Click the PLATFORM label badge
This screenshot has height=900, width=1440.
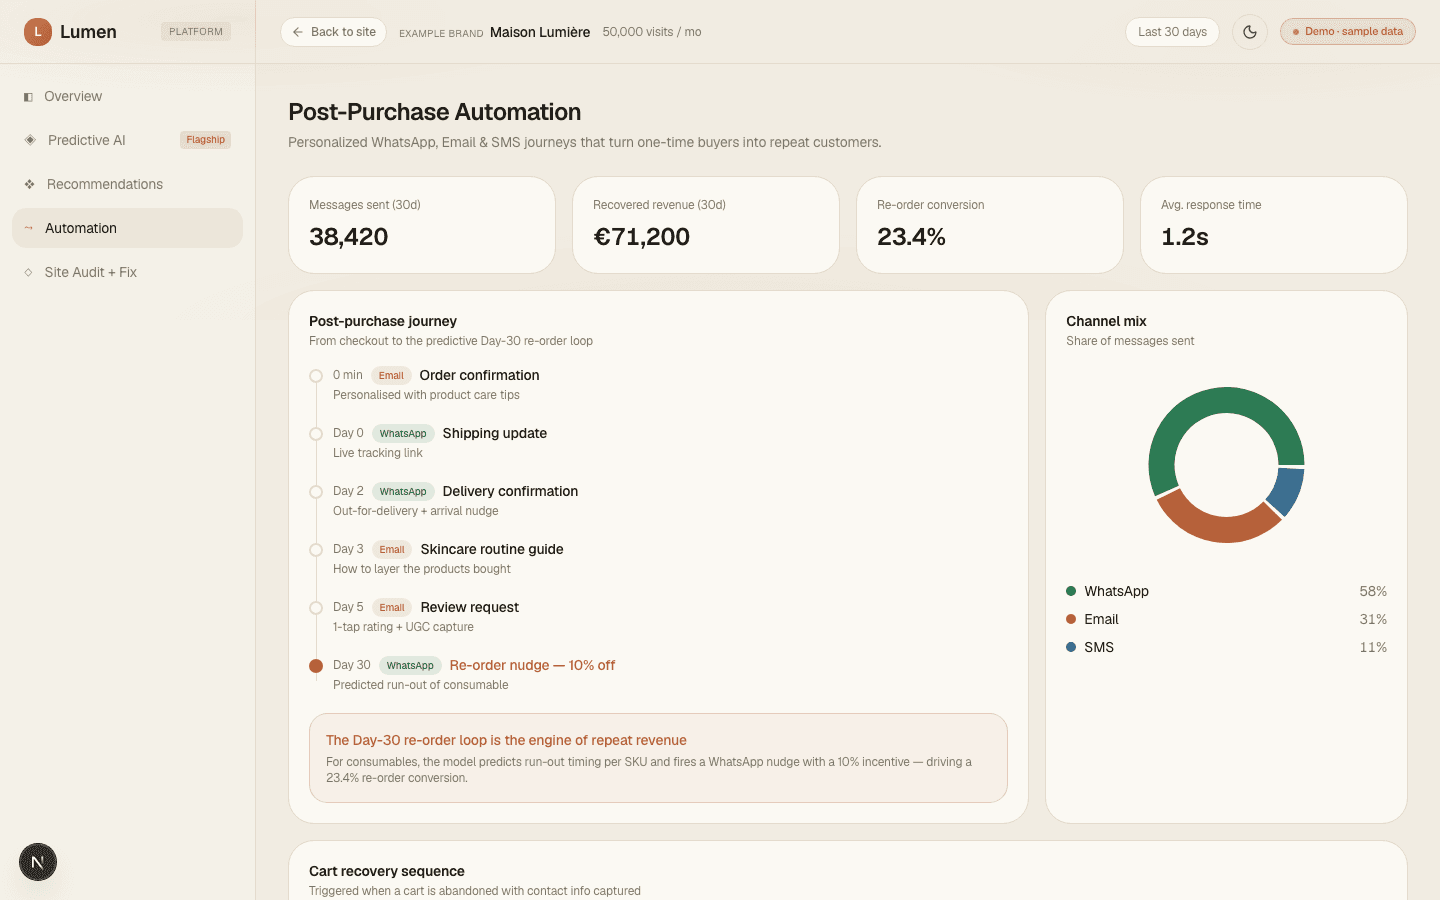[x=196, y=32]
